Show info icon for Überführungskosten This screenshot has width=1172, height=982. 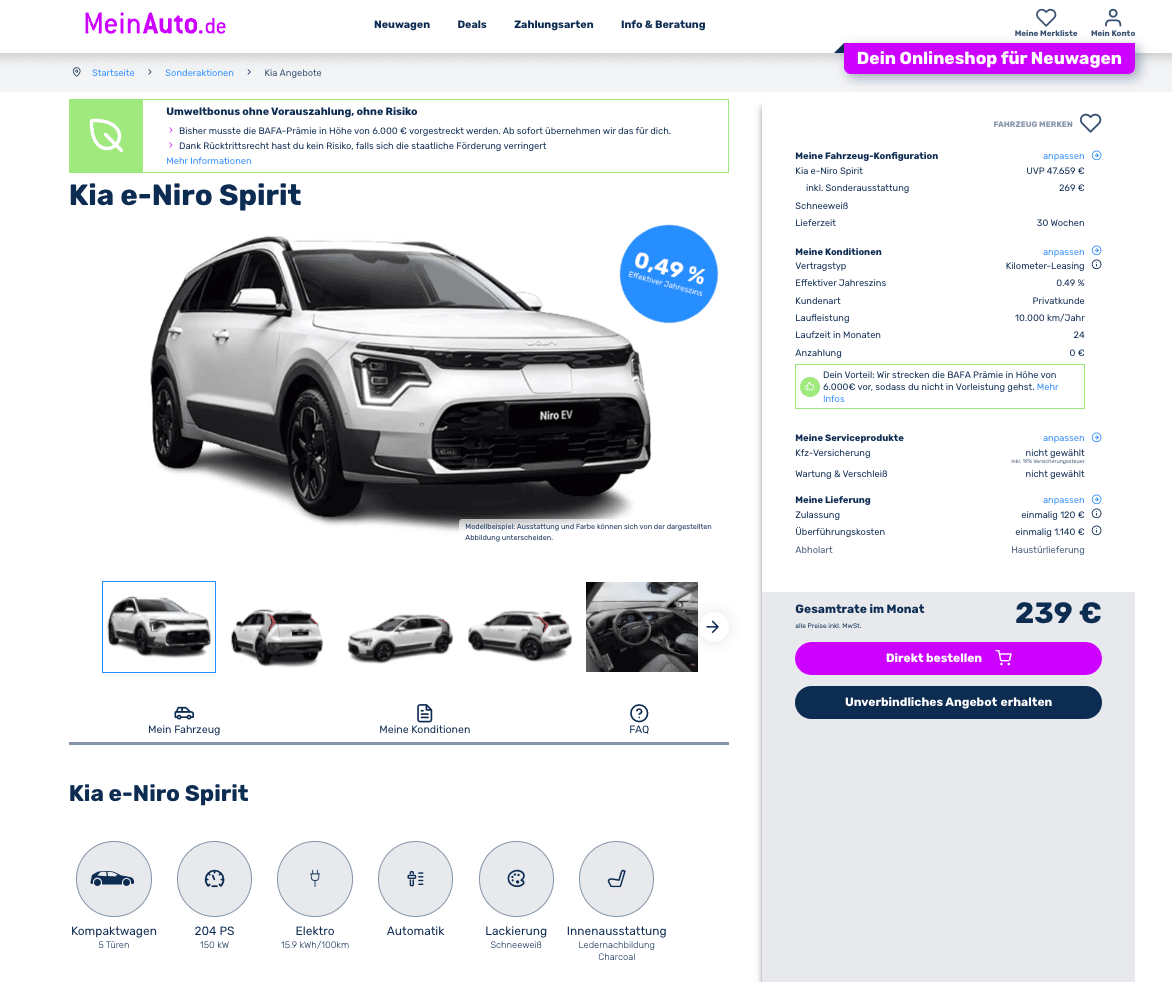click(x=1097, y=531)
